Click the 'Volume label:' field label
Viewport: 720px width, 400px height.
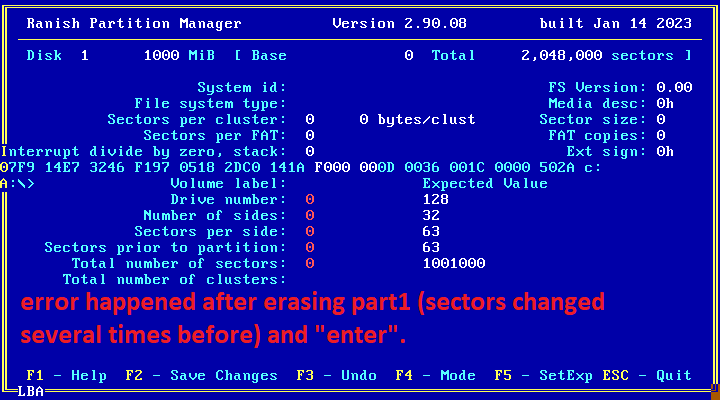coord(228,184)
